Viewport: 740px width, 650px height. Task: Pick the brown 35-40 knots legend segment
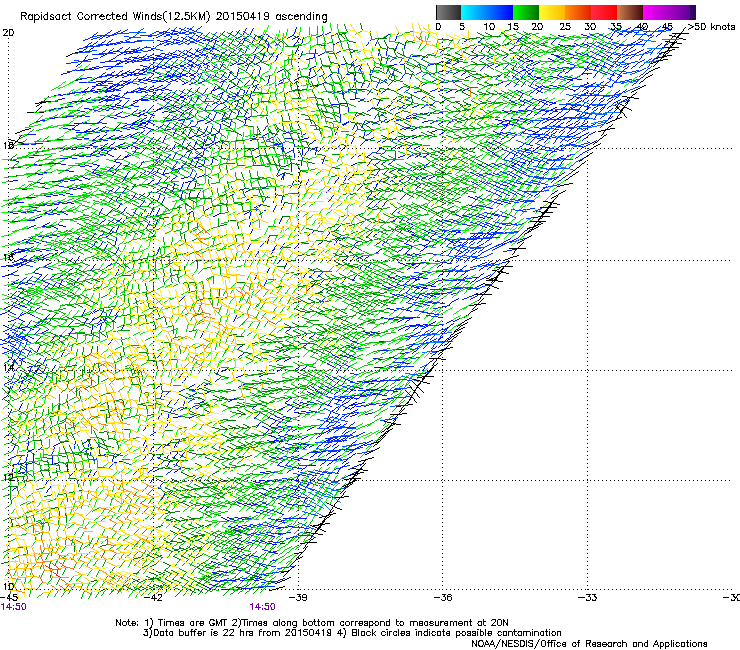630,12
